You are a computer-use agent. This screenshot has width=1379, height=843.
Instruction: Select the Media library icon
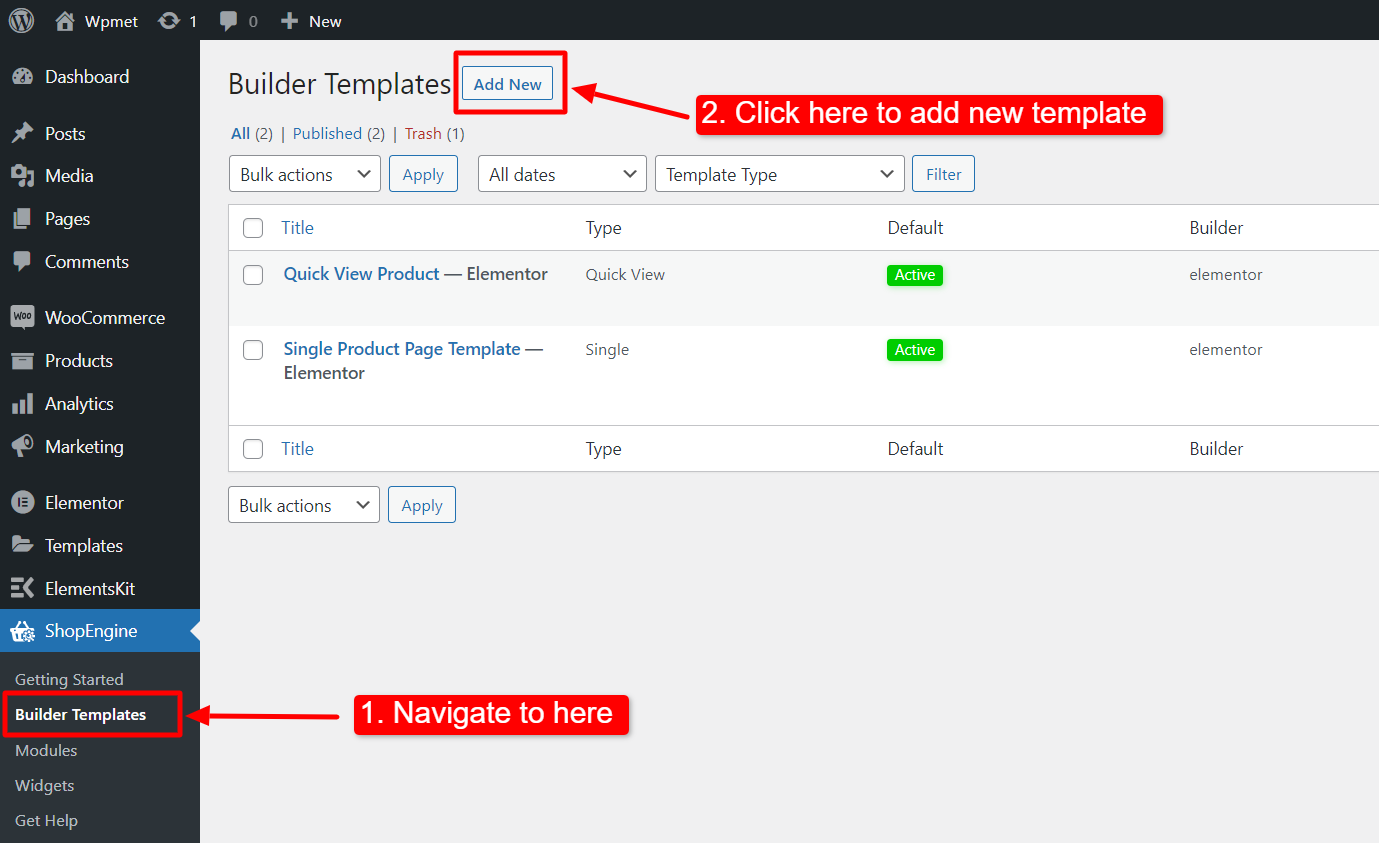22,175
